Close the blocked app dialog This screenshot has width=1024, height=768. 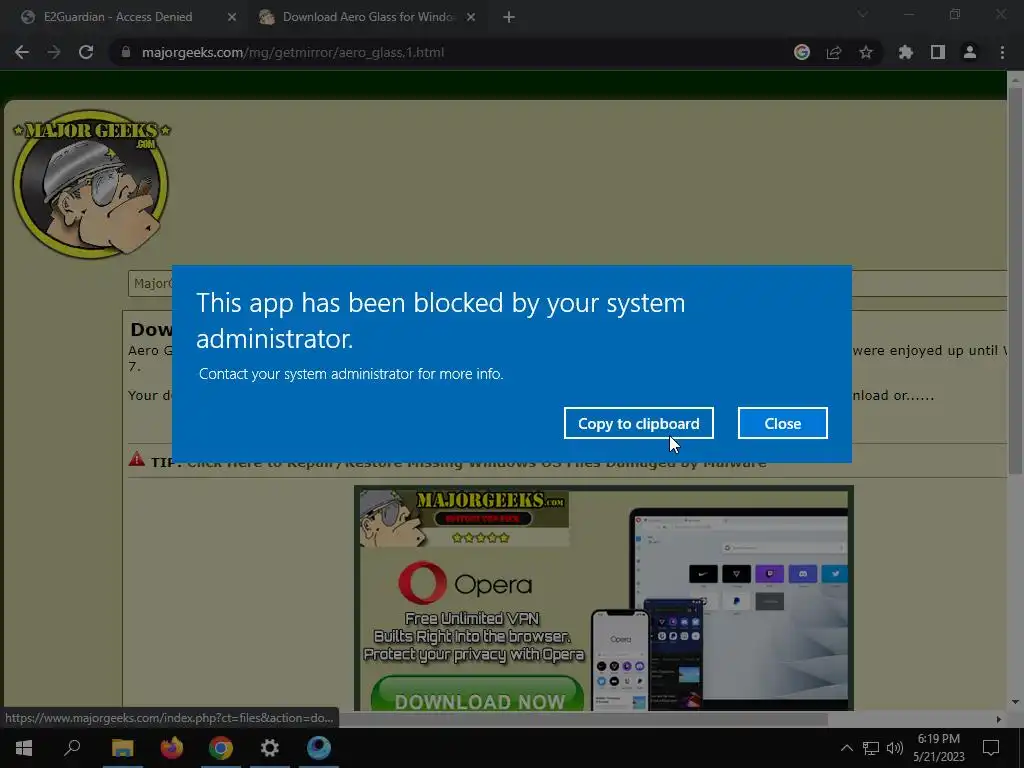(782, 423)
